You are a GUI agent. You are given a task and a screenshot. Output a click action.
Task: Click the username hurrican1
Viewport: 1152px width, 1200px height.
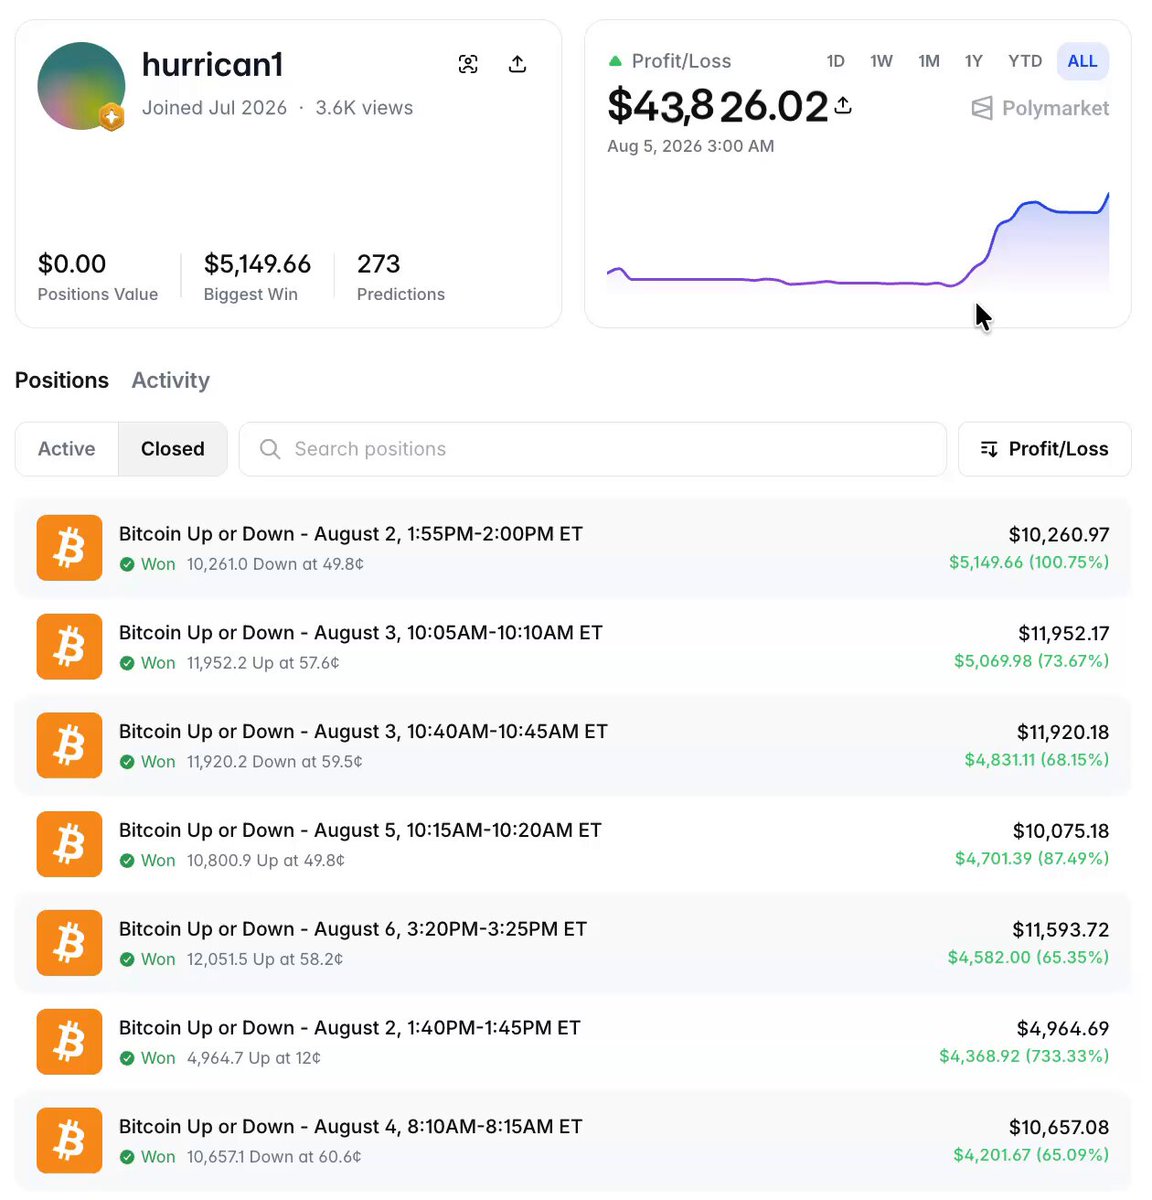(213, 65)
